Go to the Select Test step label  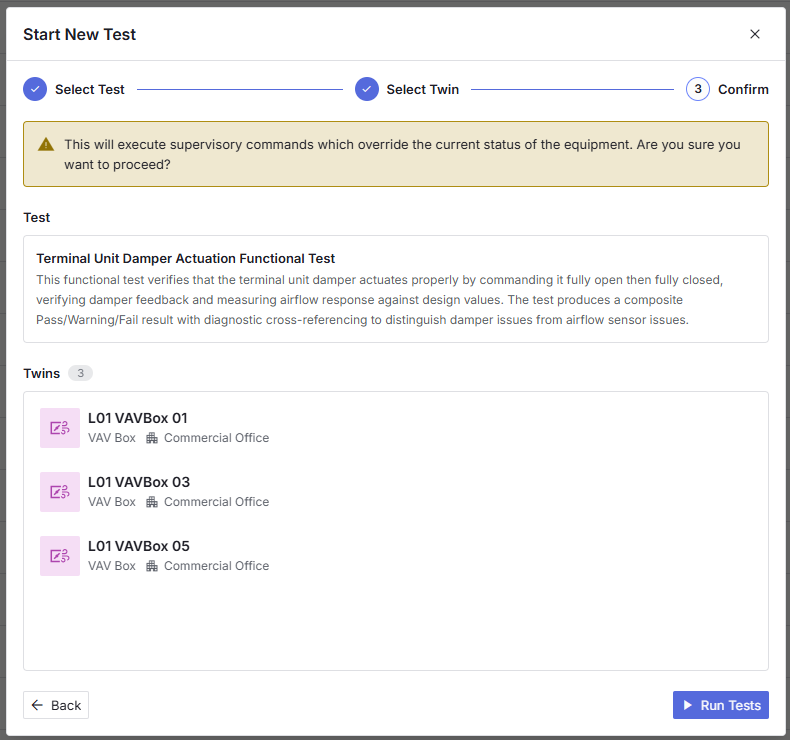click(90, 89)
